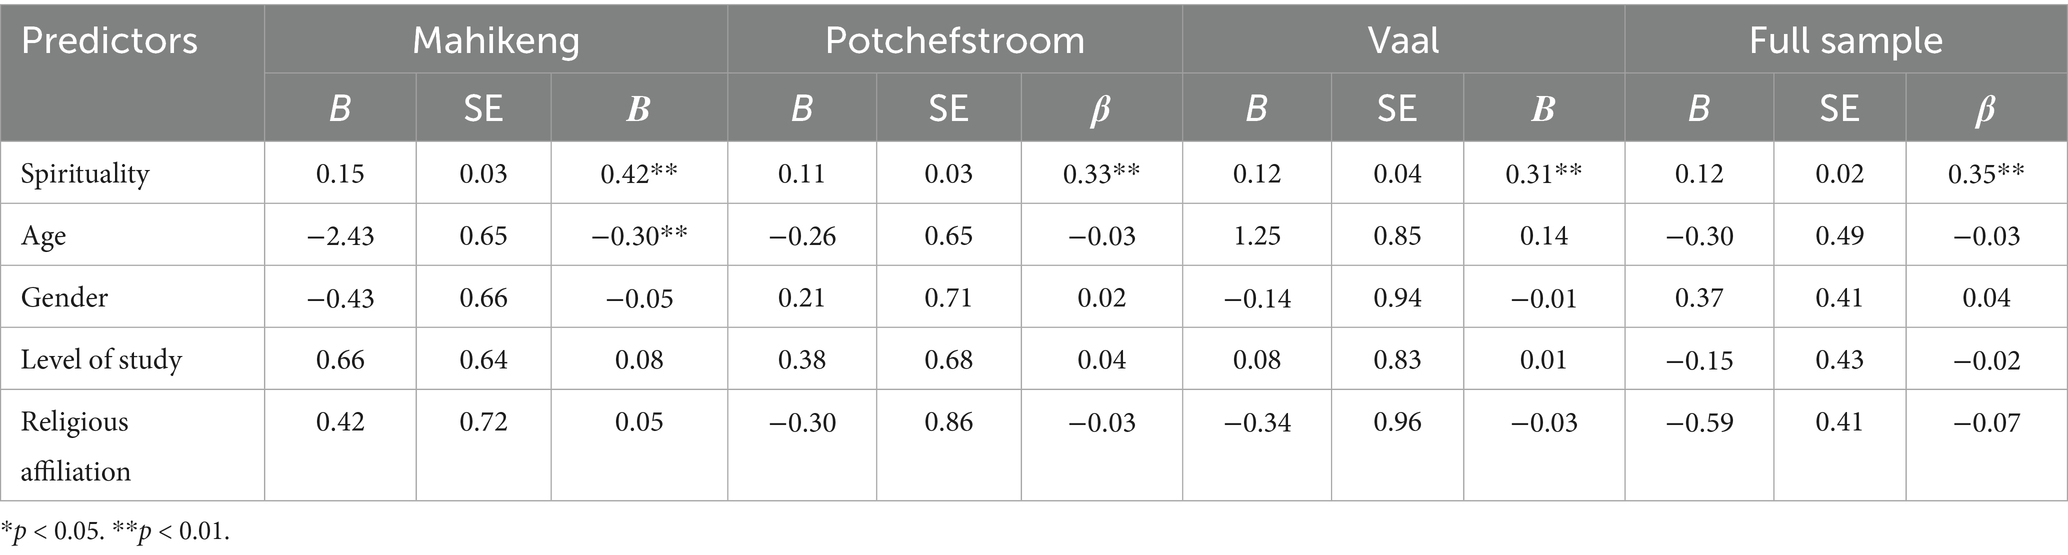This screenshot has width=2068, height=555.
Task: Select the 0.94 SE value in Gender row
Action: [x=1397, y=298]
